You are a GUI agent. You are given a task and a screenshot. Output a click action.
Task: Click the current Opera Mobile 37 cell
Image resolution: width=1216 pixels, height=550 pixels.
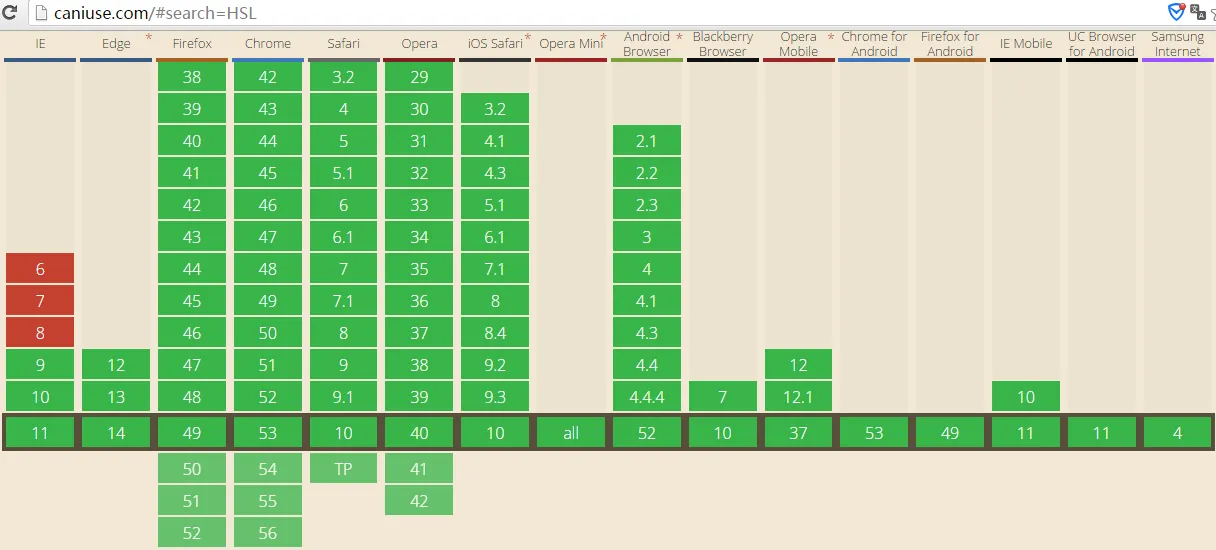799,432
